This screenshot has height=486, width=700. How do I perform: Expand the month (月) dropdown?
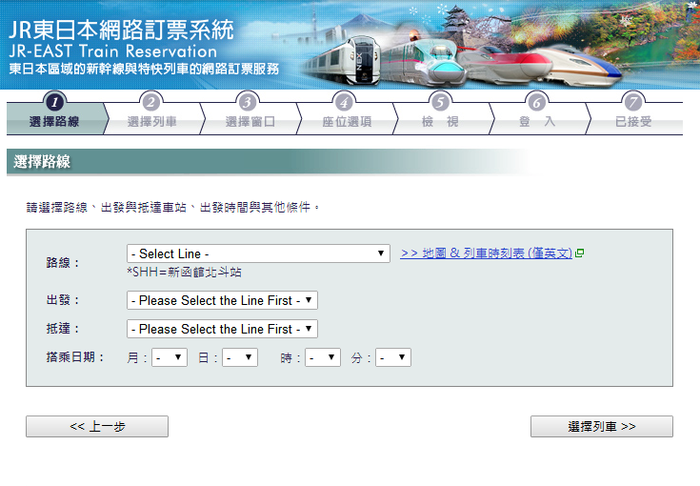(x=169, y=357)
